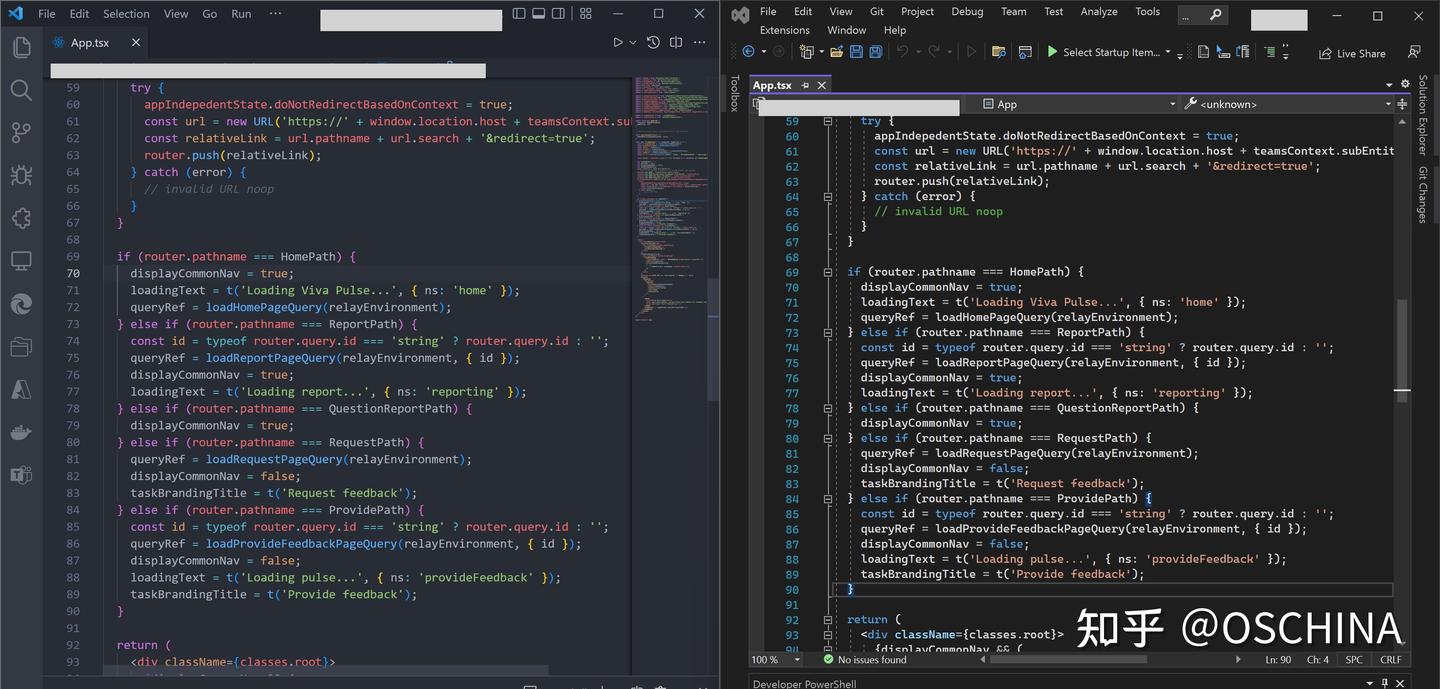
Task: Click the Live Share button
Action: pyautogui.click(x=1352, y=53)
